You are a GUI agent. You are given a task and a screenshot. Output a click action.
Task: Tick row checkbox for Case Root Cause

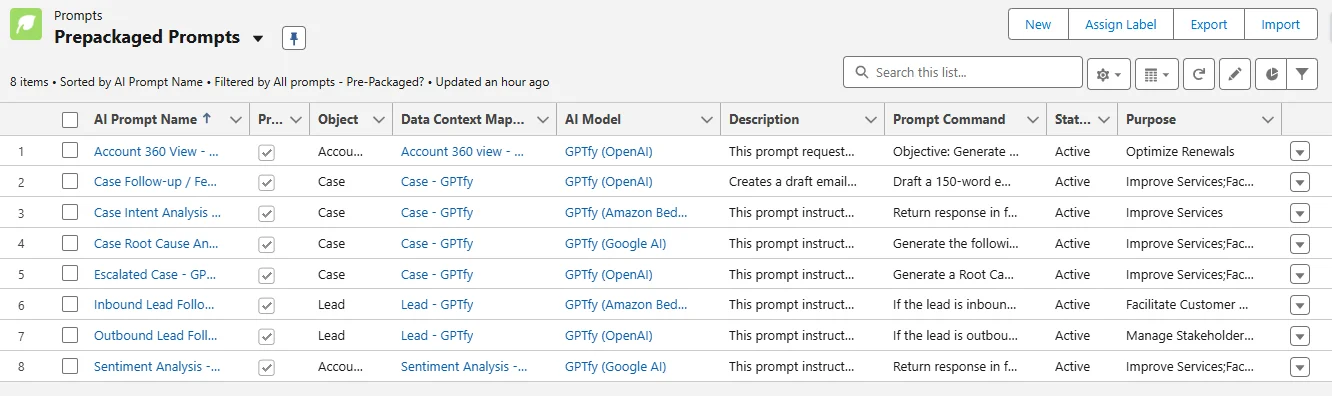pos(70,244)
